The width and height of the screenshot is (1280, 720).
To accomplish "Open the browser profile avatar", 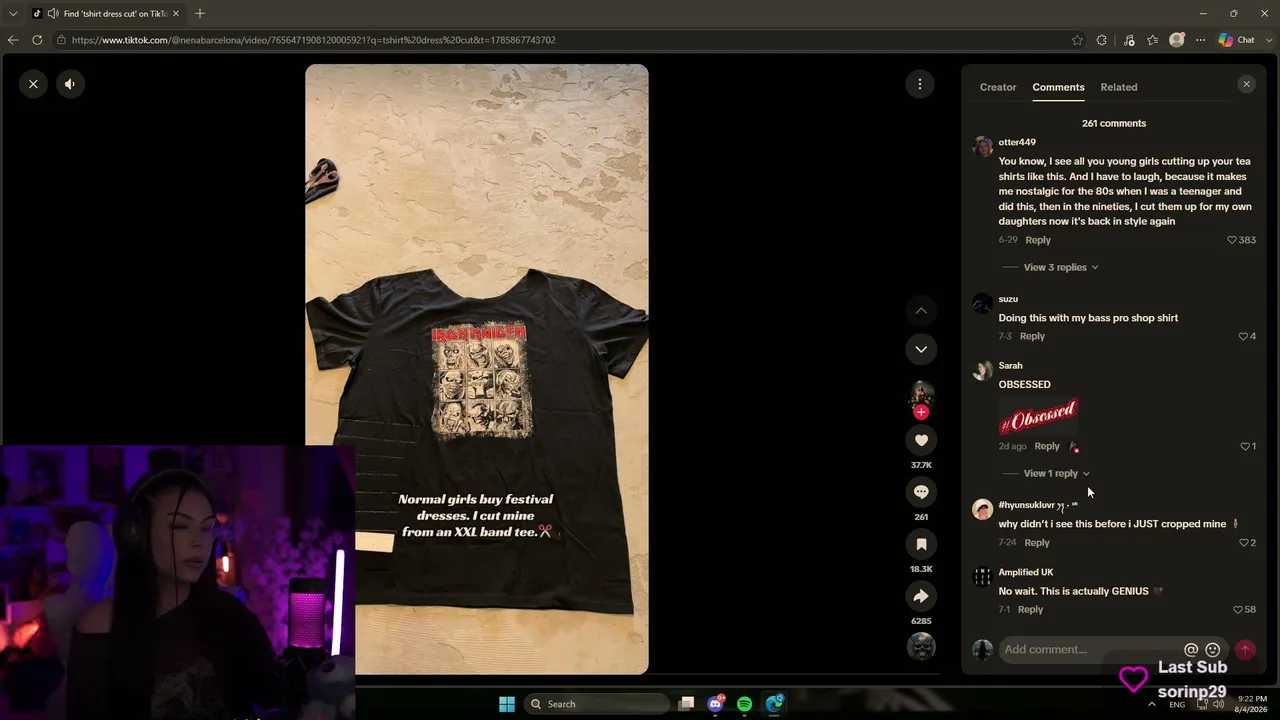I will tap(1177, 40).
